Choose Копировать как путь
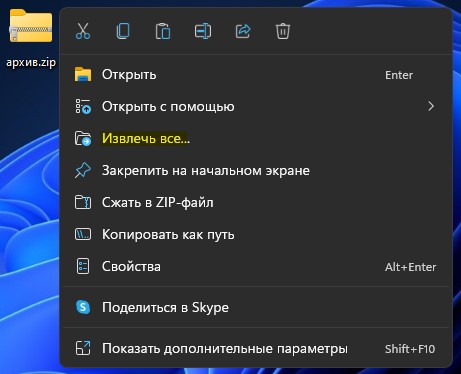 coord(256,235)
